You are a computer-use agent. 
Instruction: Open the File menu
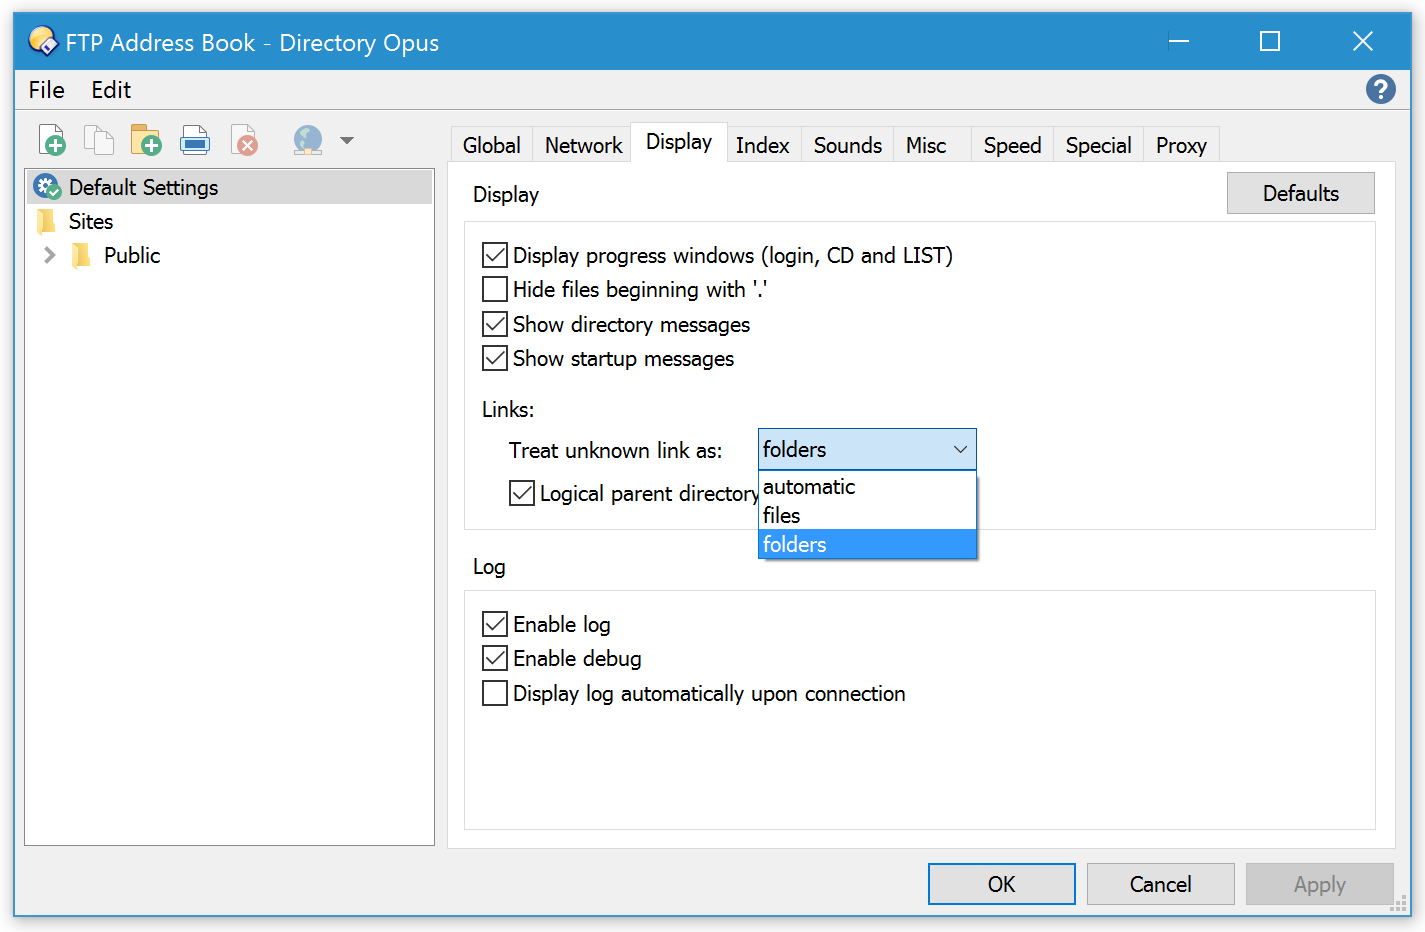[47, 90]
